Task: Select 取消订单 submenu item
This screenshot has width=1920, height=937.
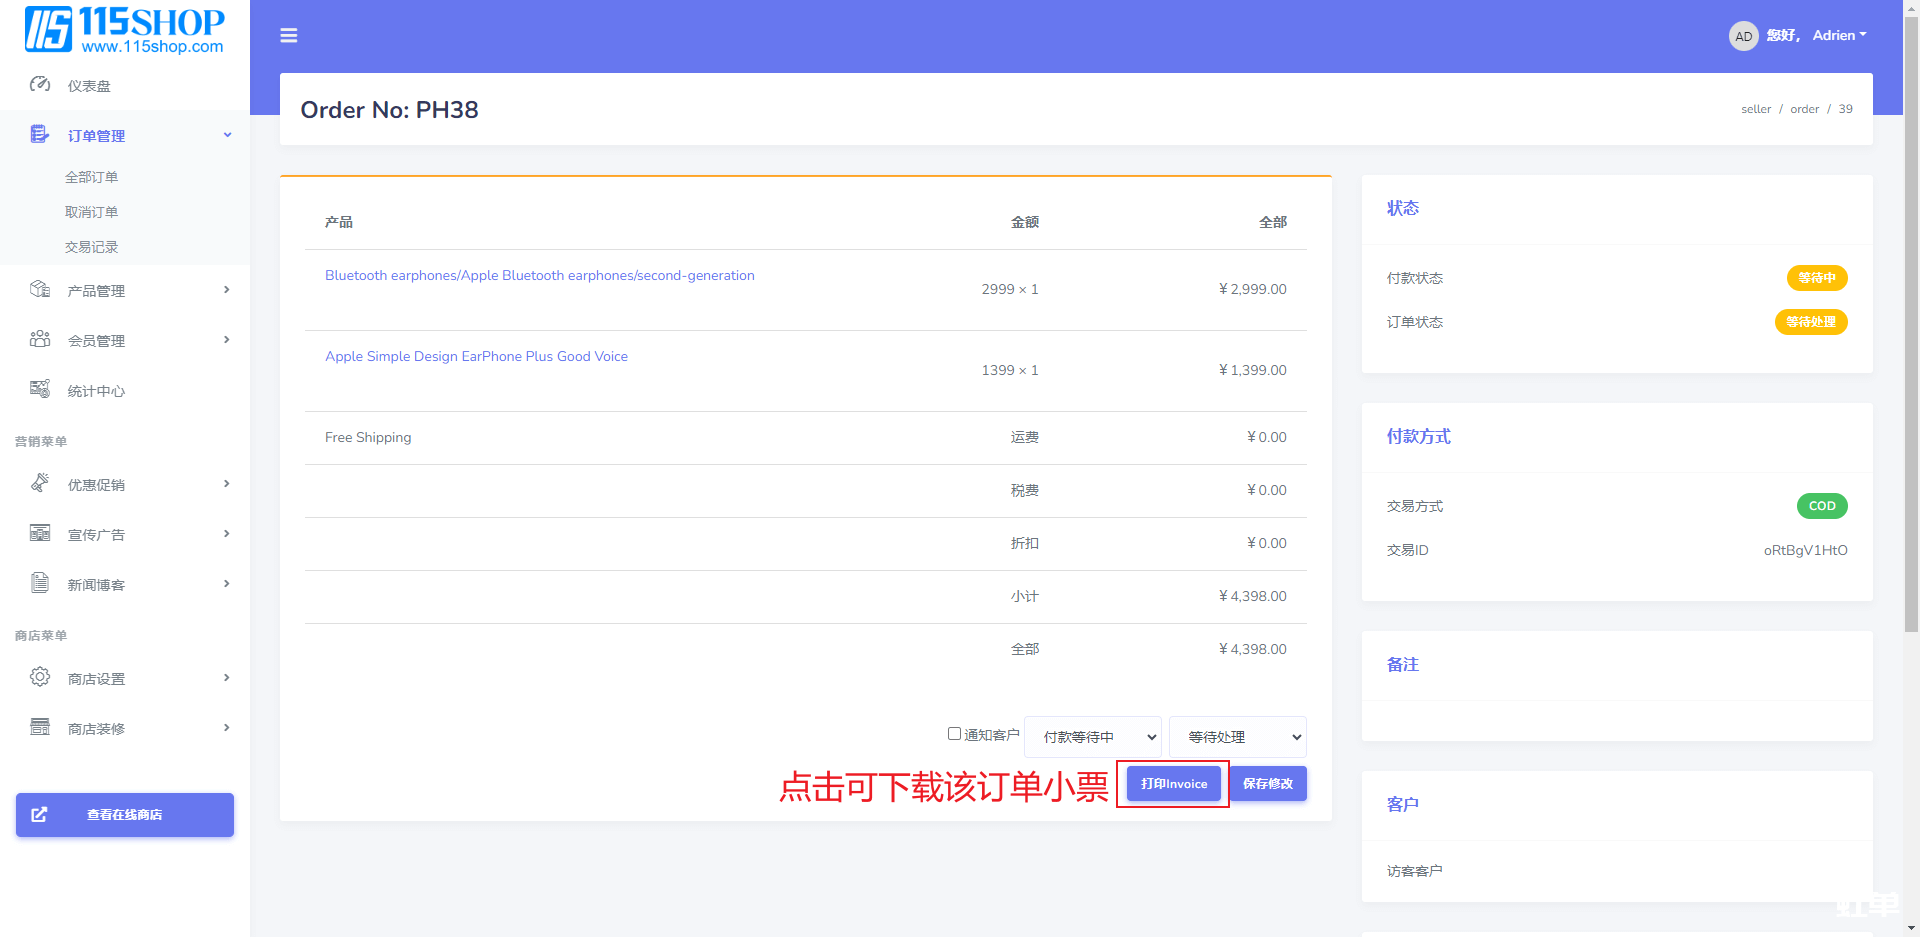Action: [x=92, y=212]
